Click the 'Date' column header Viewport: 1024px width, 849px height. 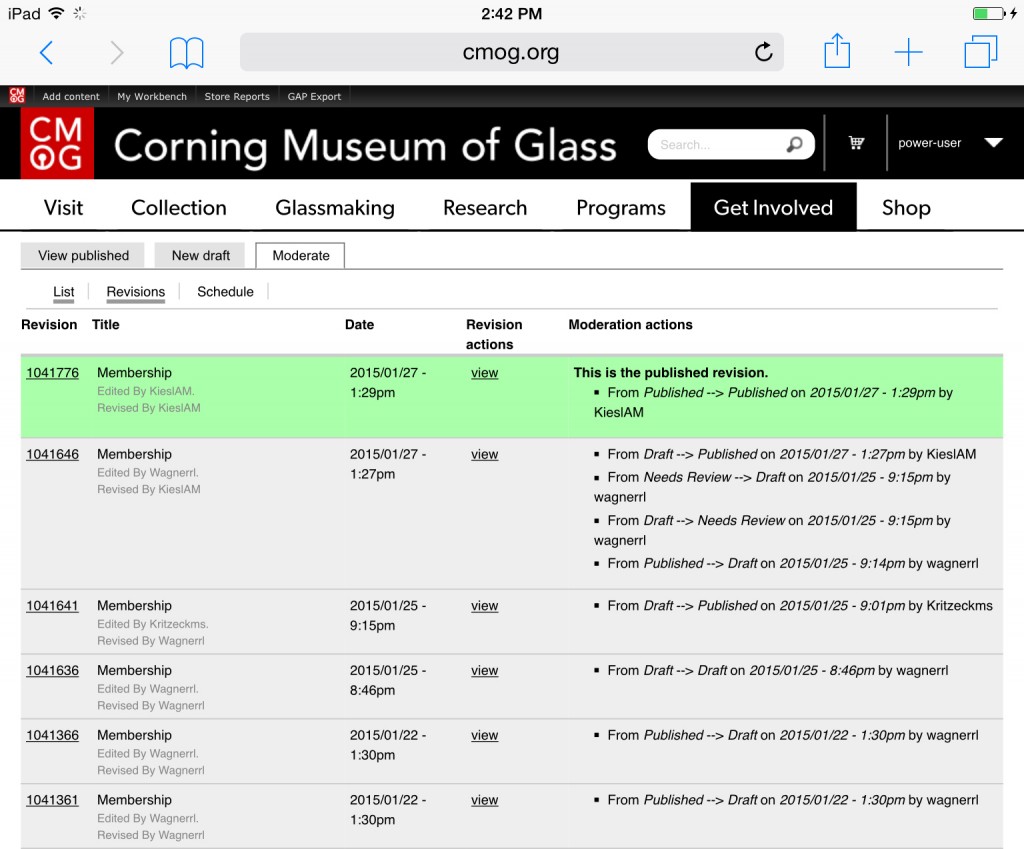(x=359, y=325)
